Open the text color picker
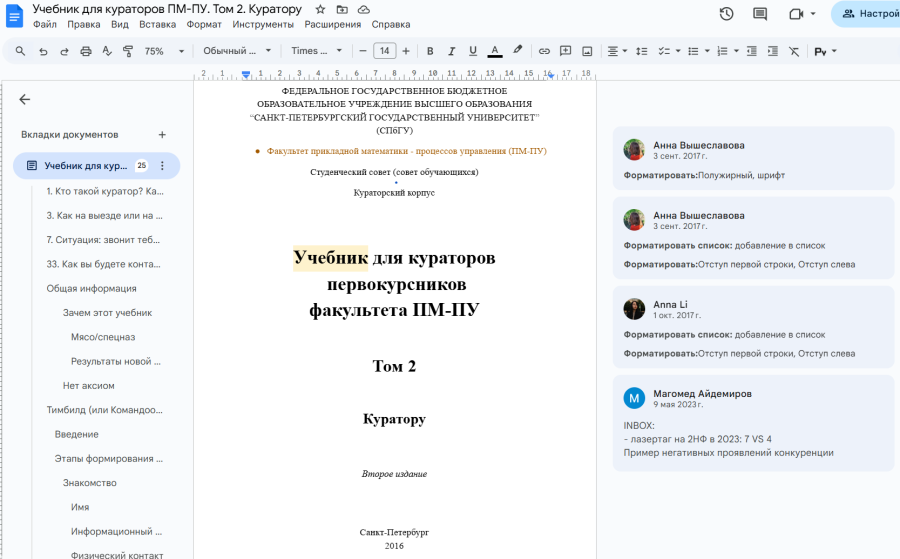The image size is (900, 559). click(495, 51)
